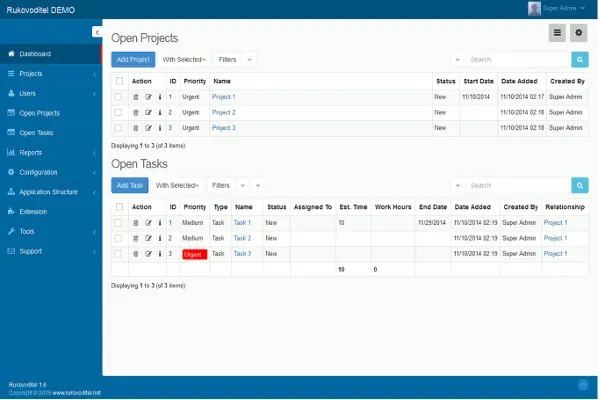This screenshot has height=400, width=600.
Task: Delete Task 2 using its trash icon
Action: coord(136,238)
